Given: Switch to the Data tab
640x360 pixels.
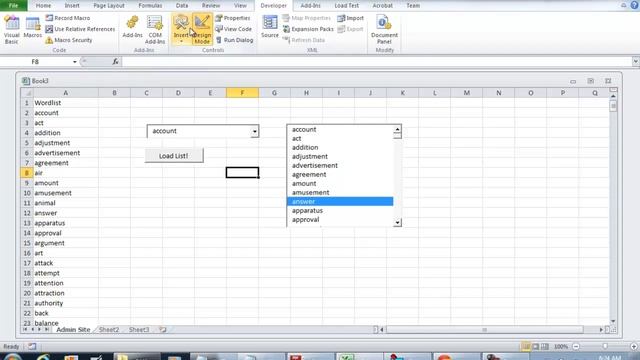Looking at the screenshot, I should pos(182,5).
